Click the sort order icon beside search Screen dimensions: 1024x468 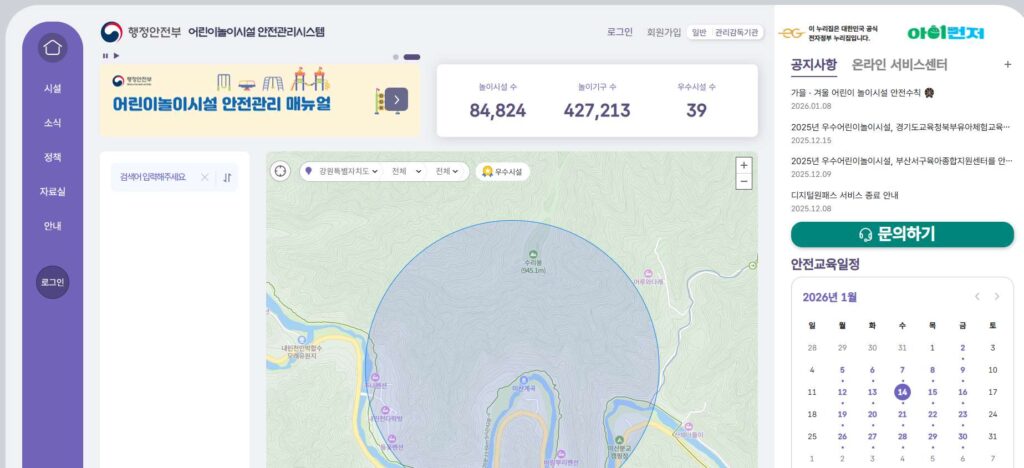[x=227, y=177]
